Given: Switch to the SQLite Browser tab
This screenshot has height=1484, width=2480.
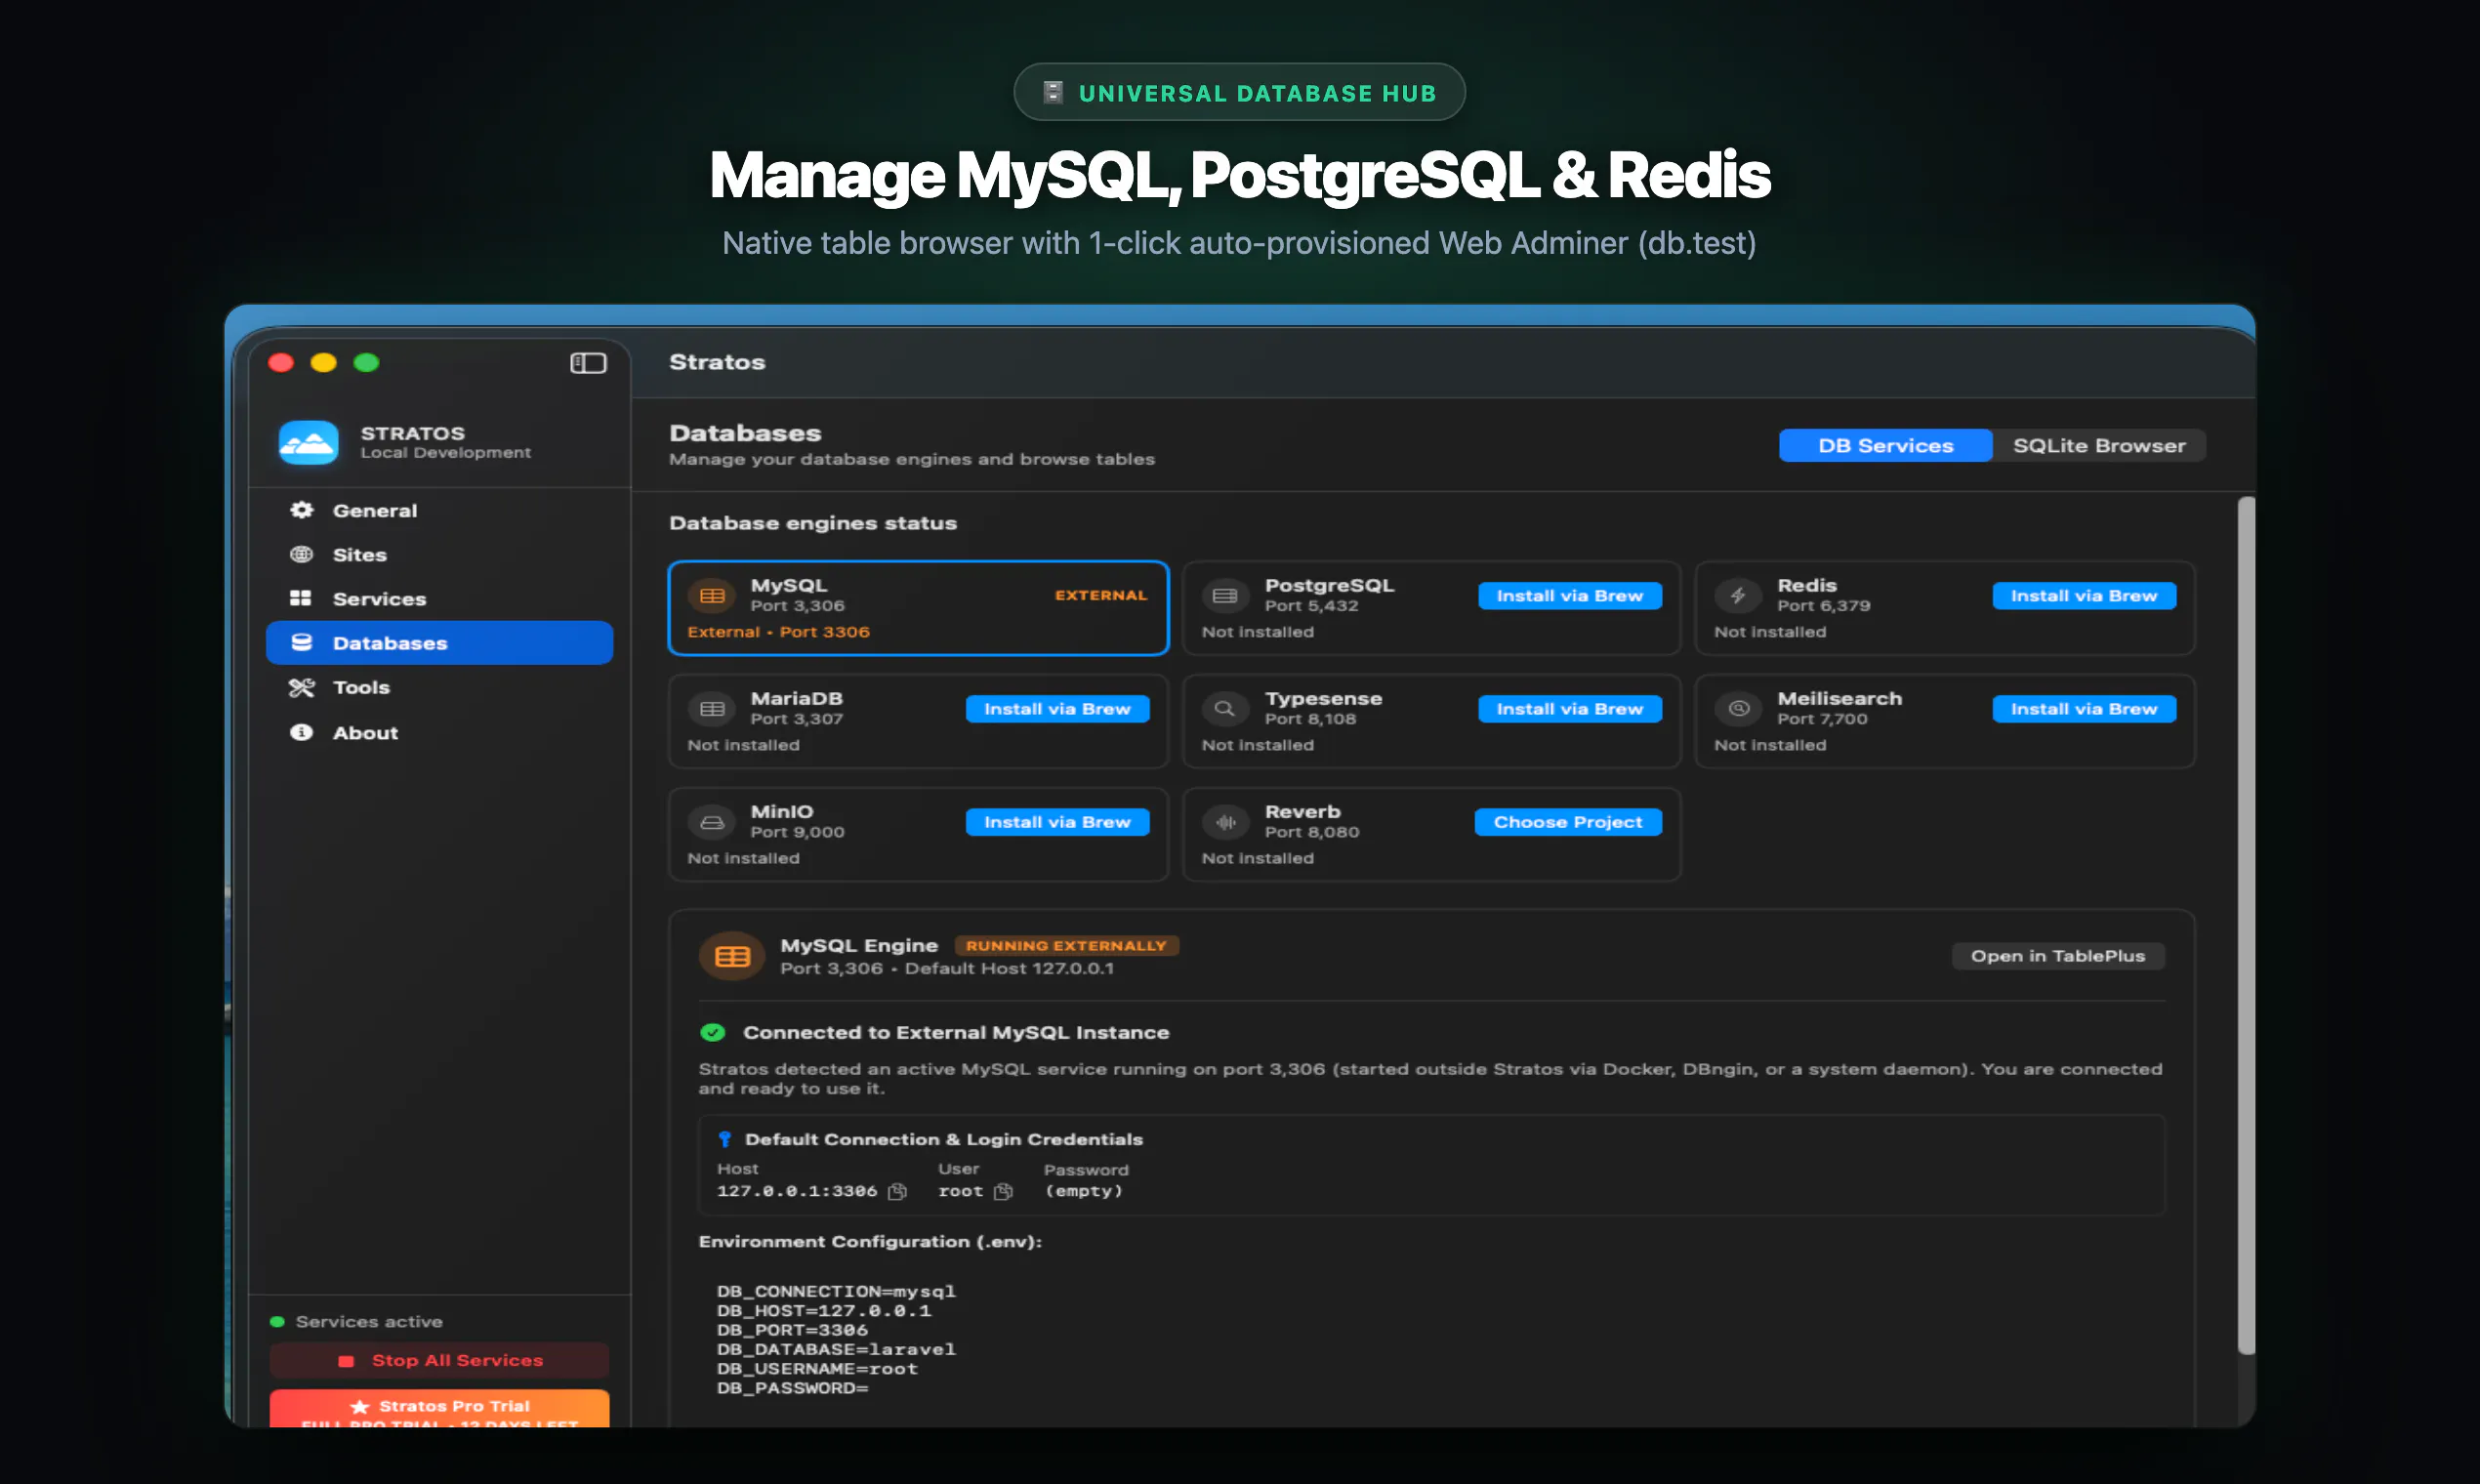Looking at the screenshot, I should [2099, 445].
